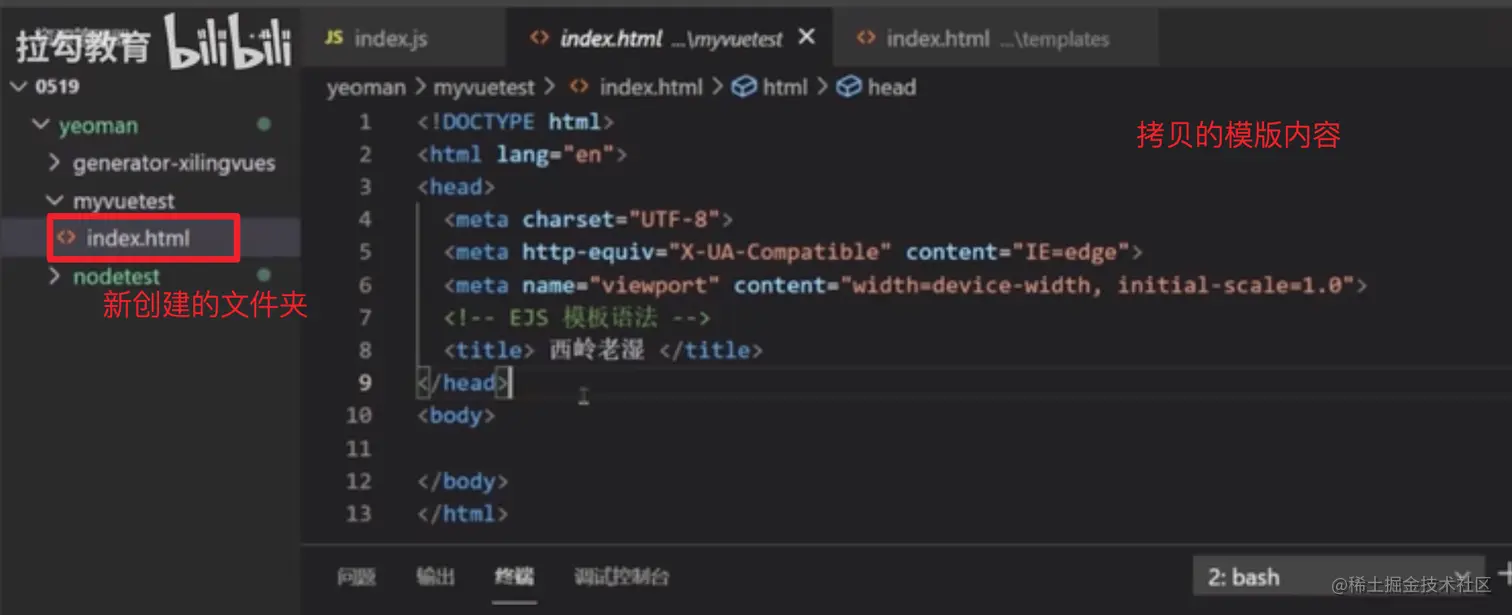
Task: Select index.html in file explorer
Action: coord(137,238)
